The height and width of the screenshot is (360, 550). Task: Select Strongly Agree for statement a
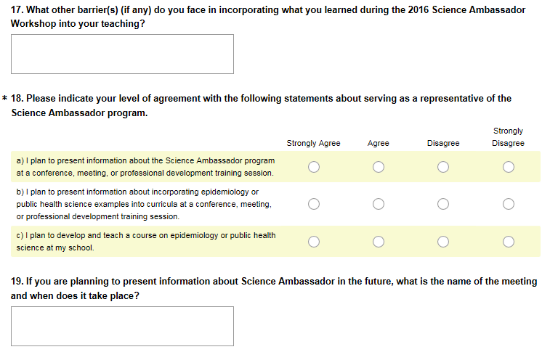(x=314, y=167)
